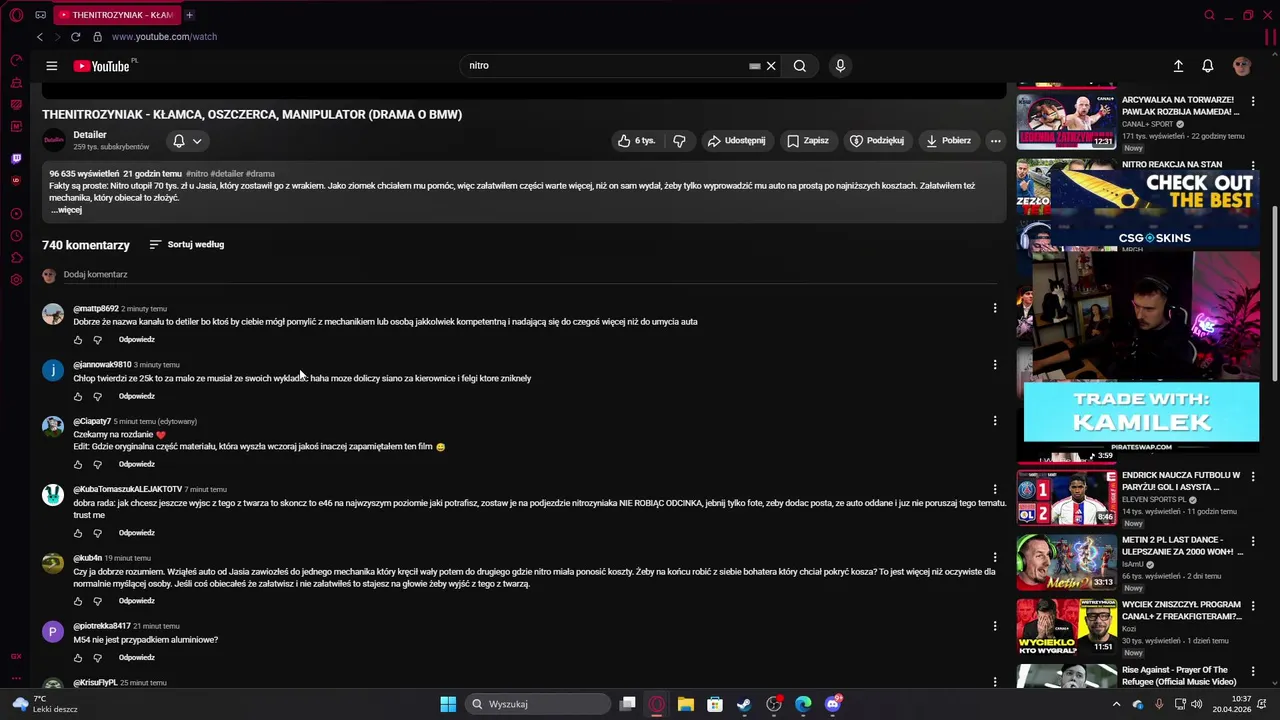Open more actions ellipsis under video

[x=995, y=141]
